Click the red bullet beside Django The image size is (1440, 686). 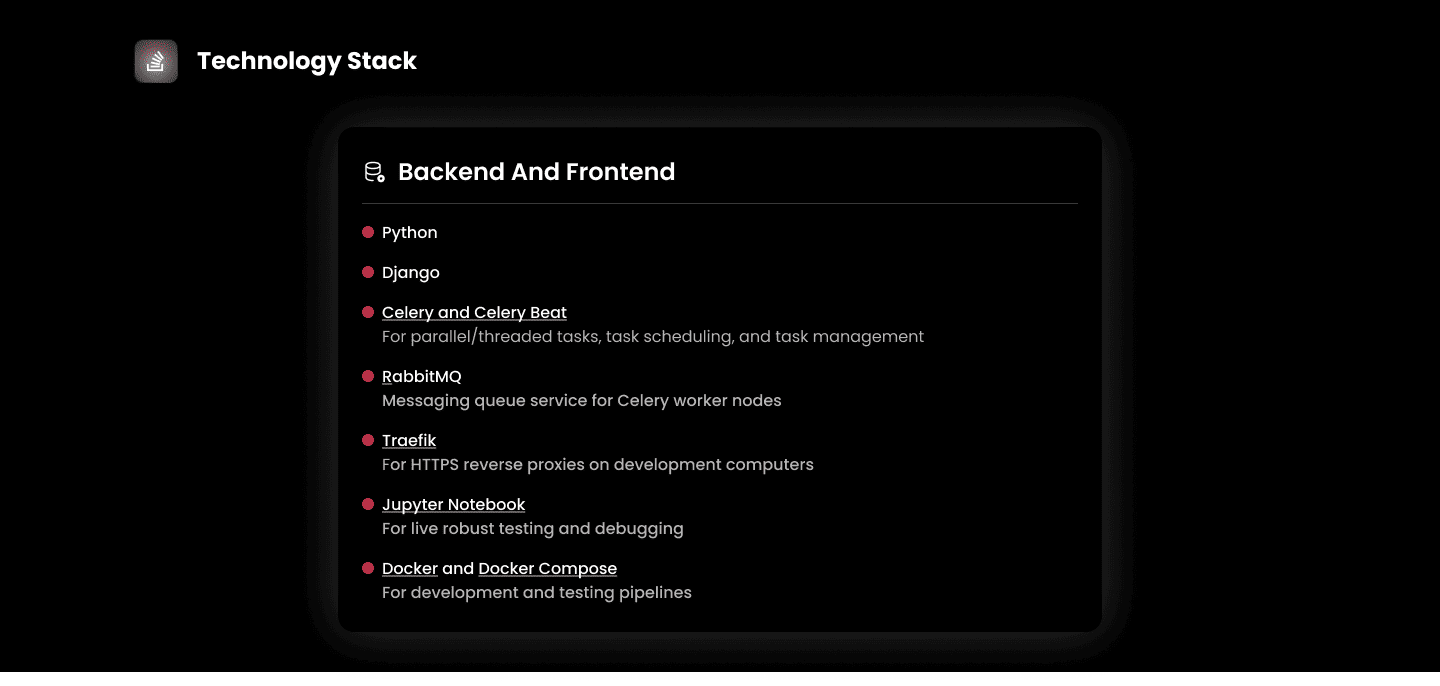(368, 272)
